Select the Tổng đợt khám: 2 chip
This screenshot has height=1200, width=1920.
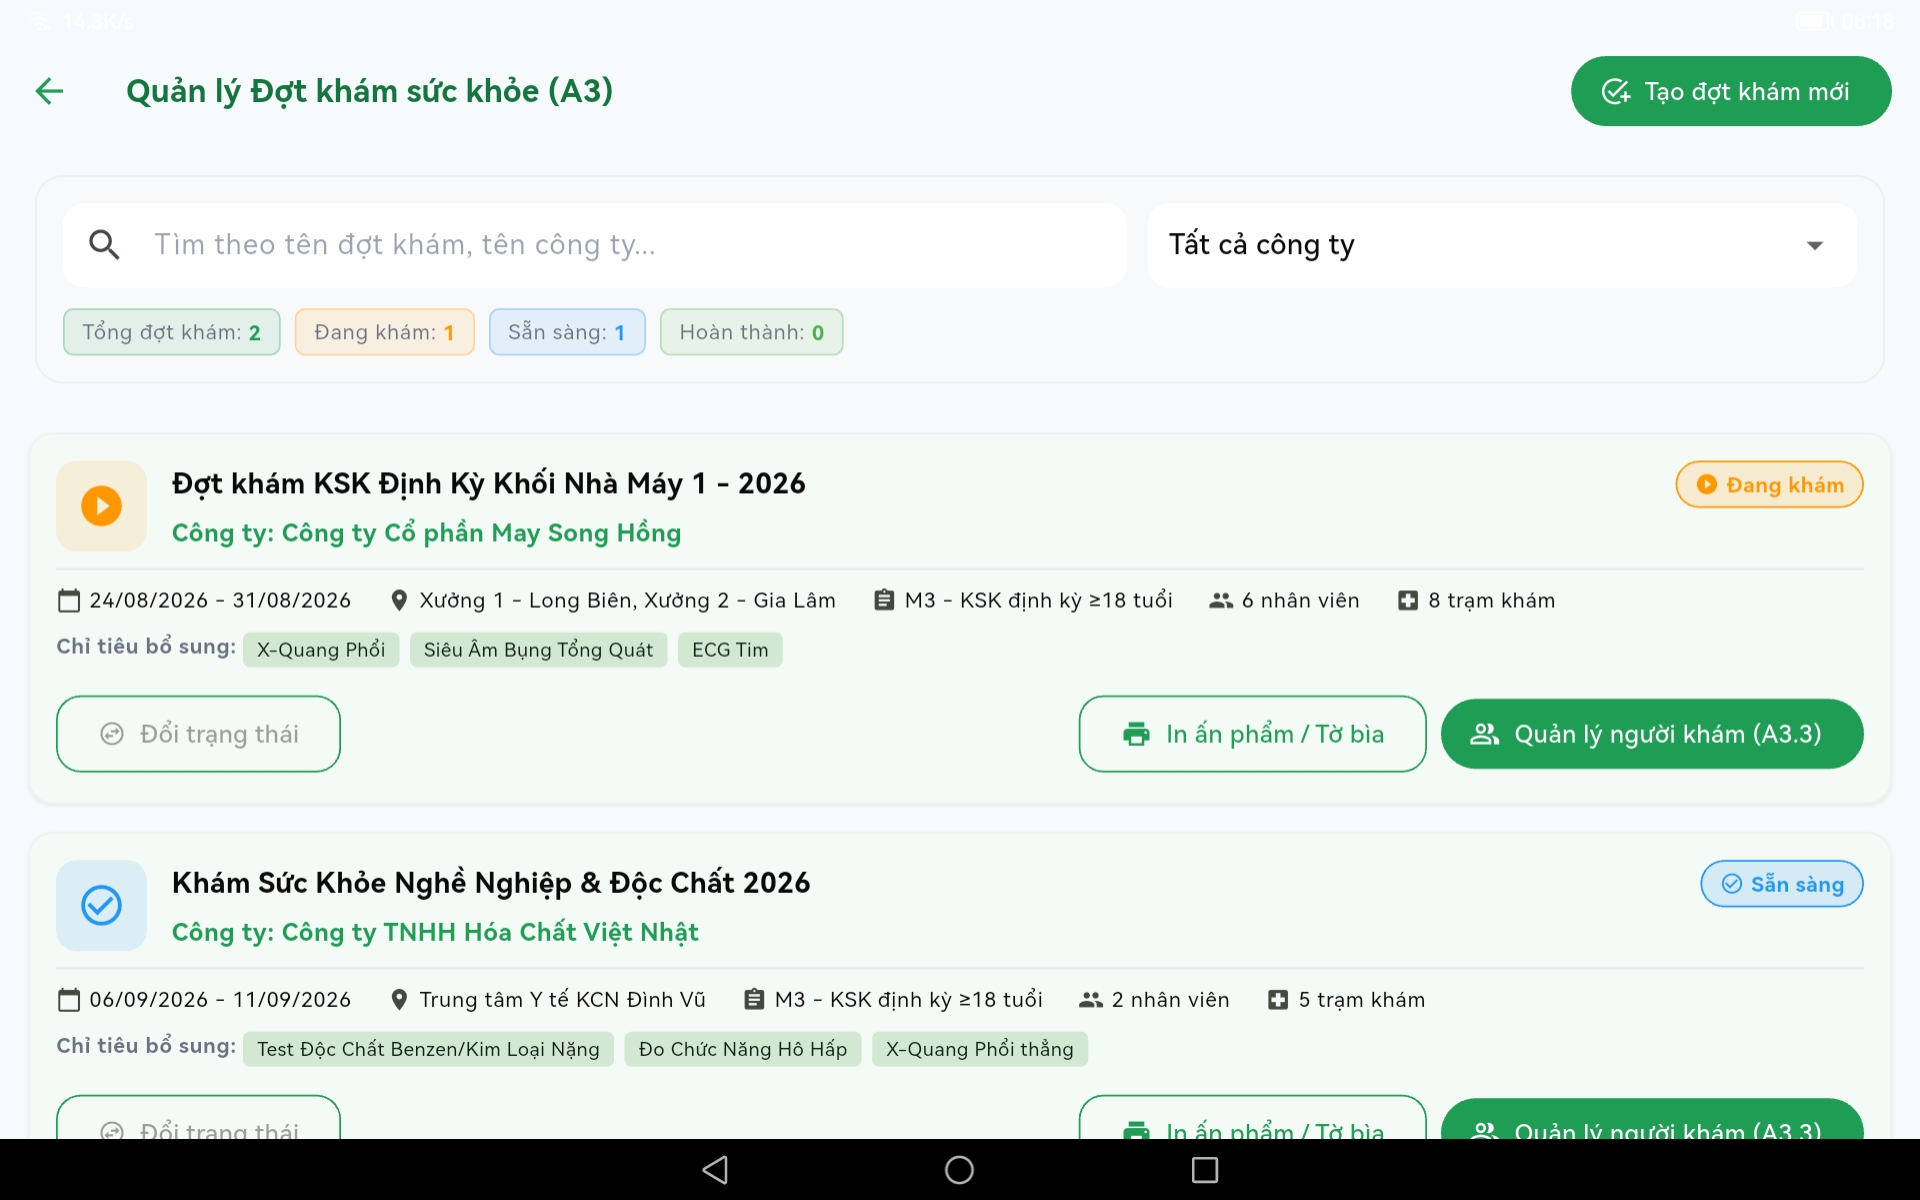coord(172,332)
